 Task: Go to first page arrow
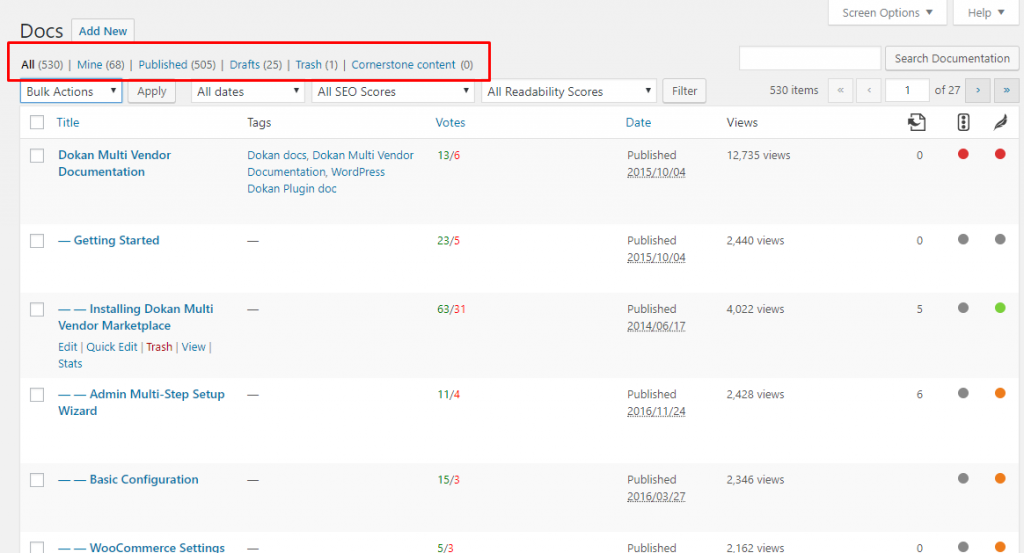(x=840, y=90)
